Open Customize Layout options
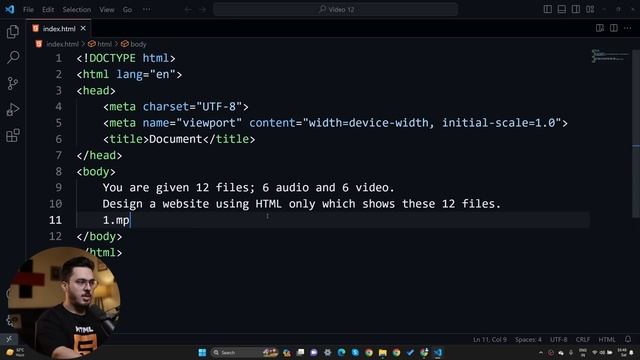Screen dimensions: 640x360 point(590,9)
